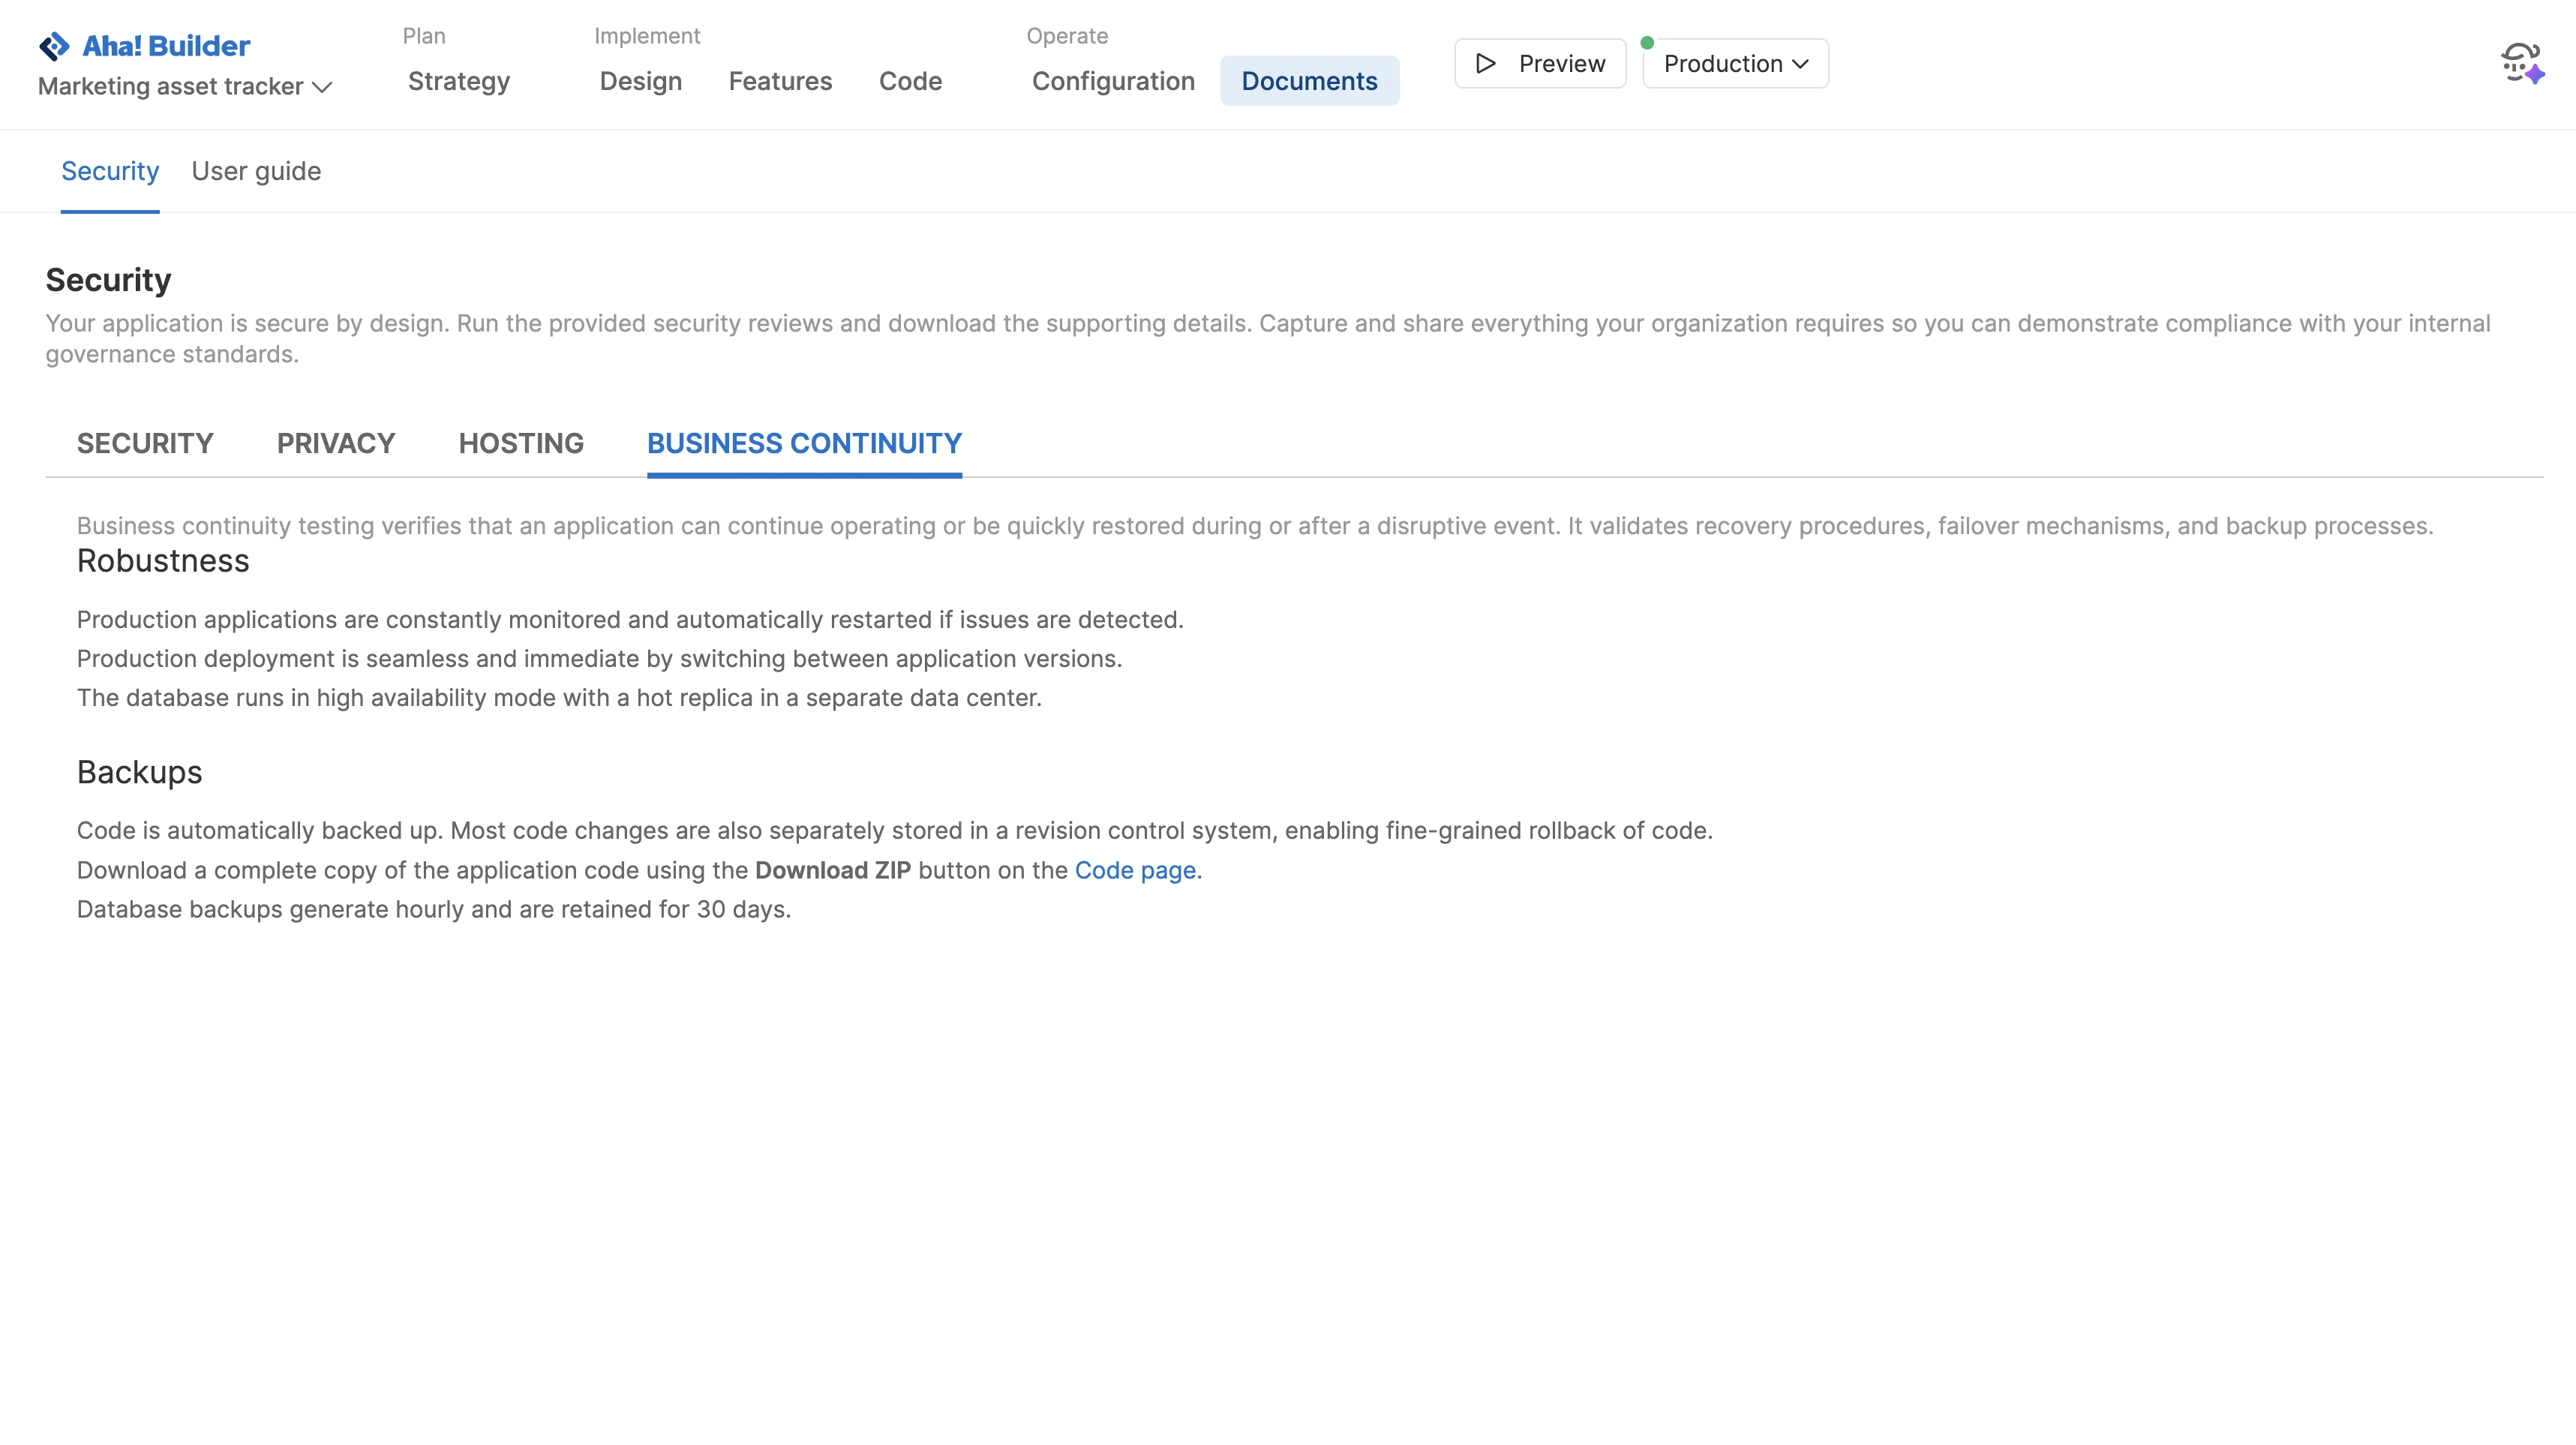
Task: Open the AI assistant icon
Action: pos(2521,64)
